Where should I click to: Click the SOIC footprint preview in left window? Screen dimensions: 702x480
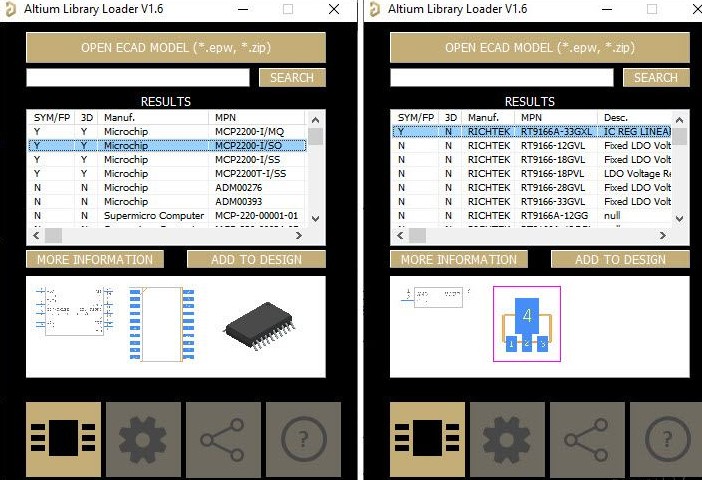tap(162, 324)
